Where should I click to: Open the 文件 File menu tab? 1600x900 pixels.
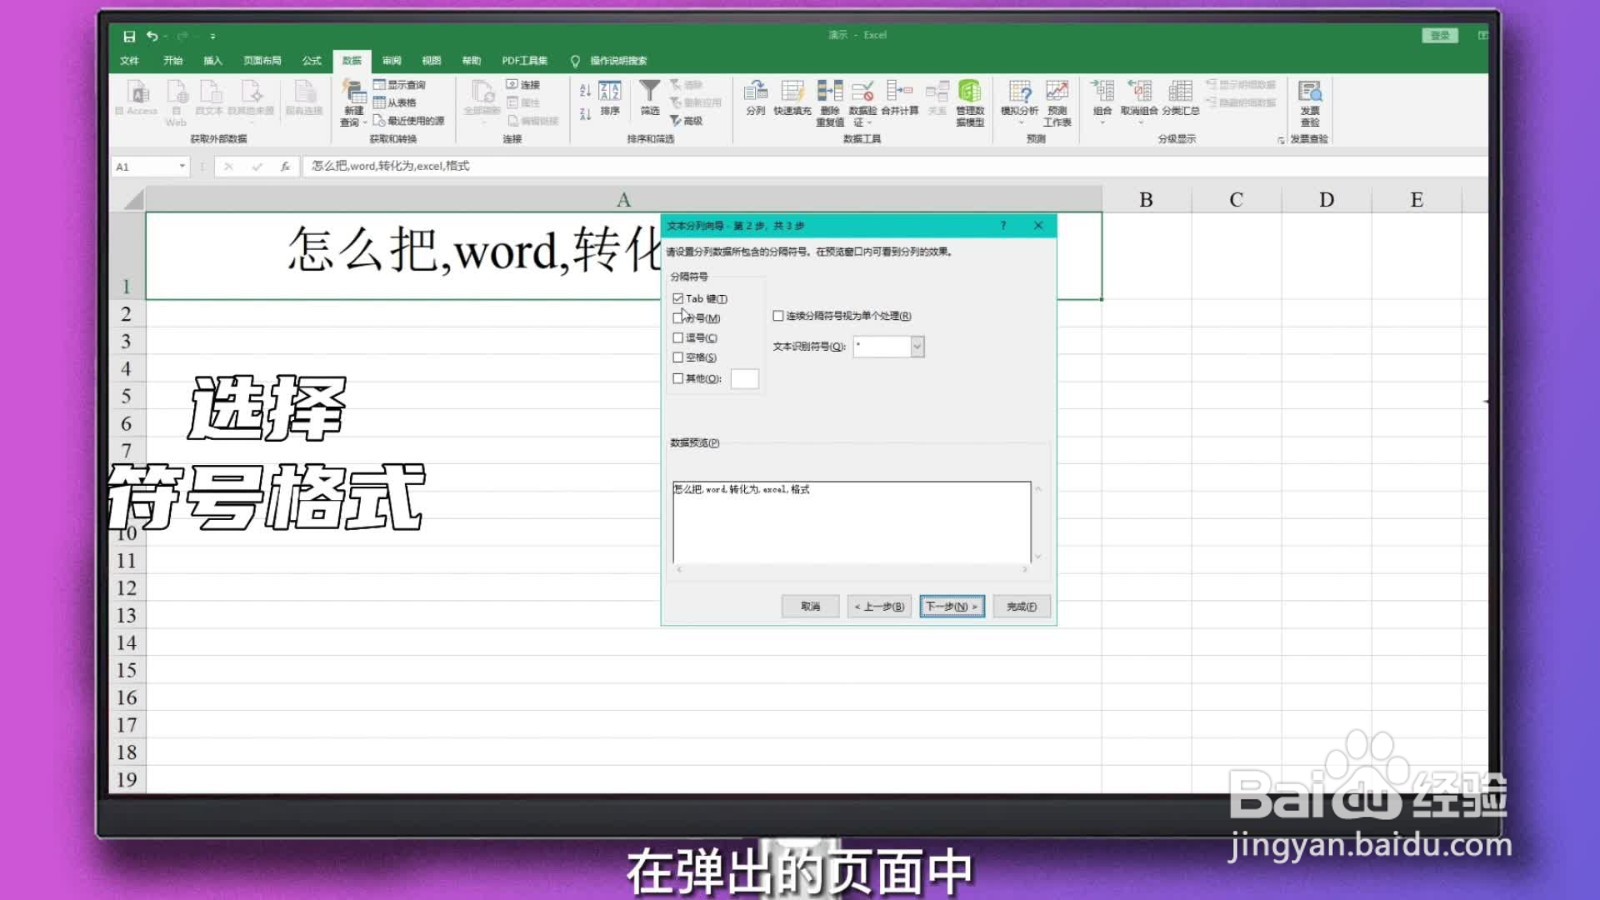(x=130, y=61)
